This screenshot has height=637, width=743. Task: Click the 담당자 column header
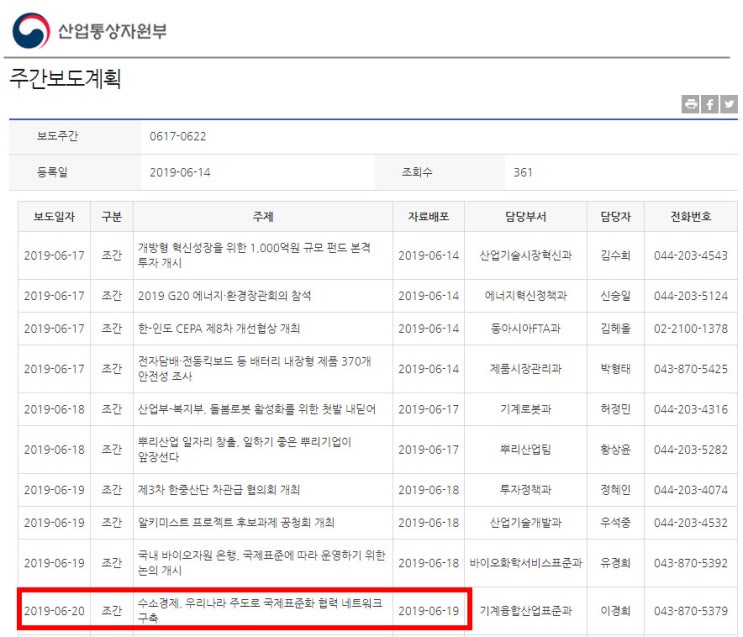tap(616, 217)
